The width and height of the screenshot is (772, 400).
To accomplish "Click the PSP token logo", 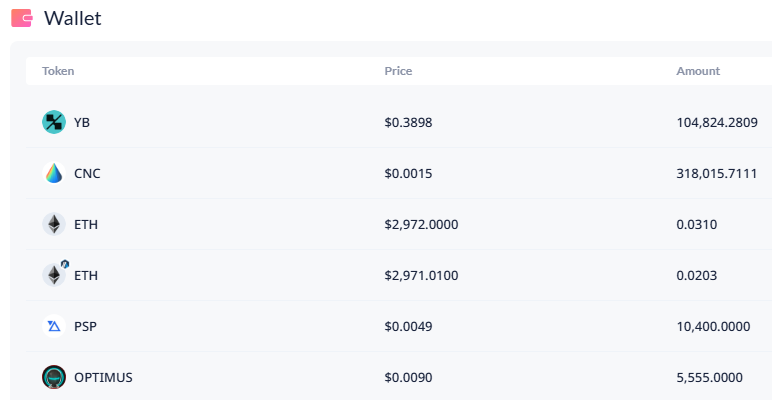I will [x=54, y=326].
